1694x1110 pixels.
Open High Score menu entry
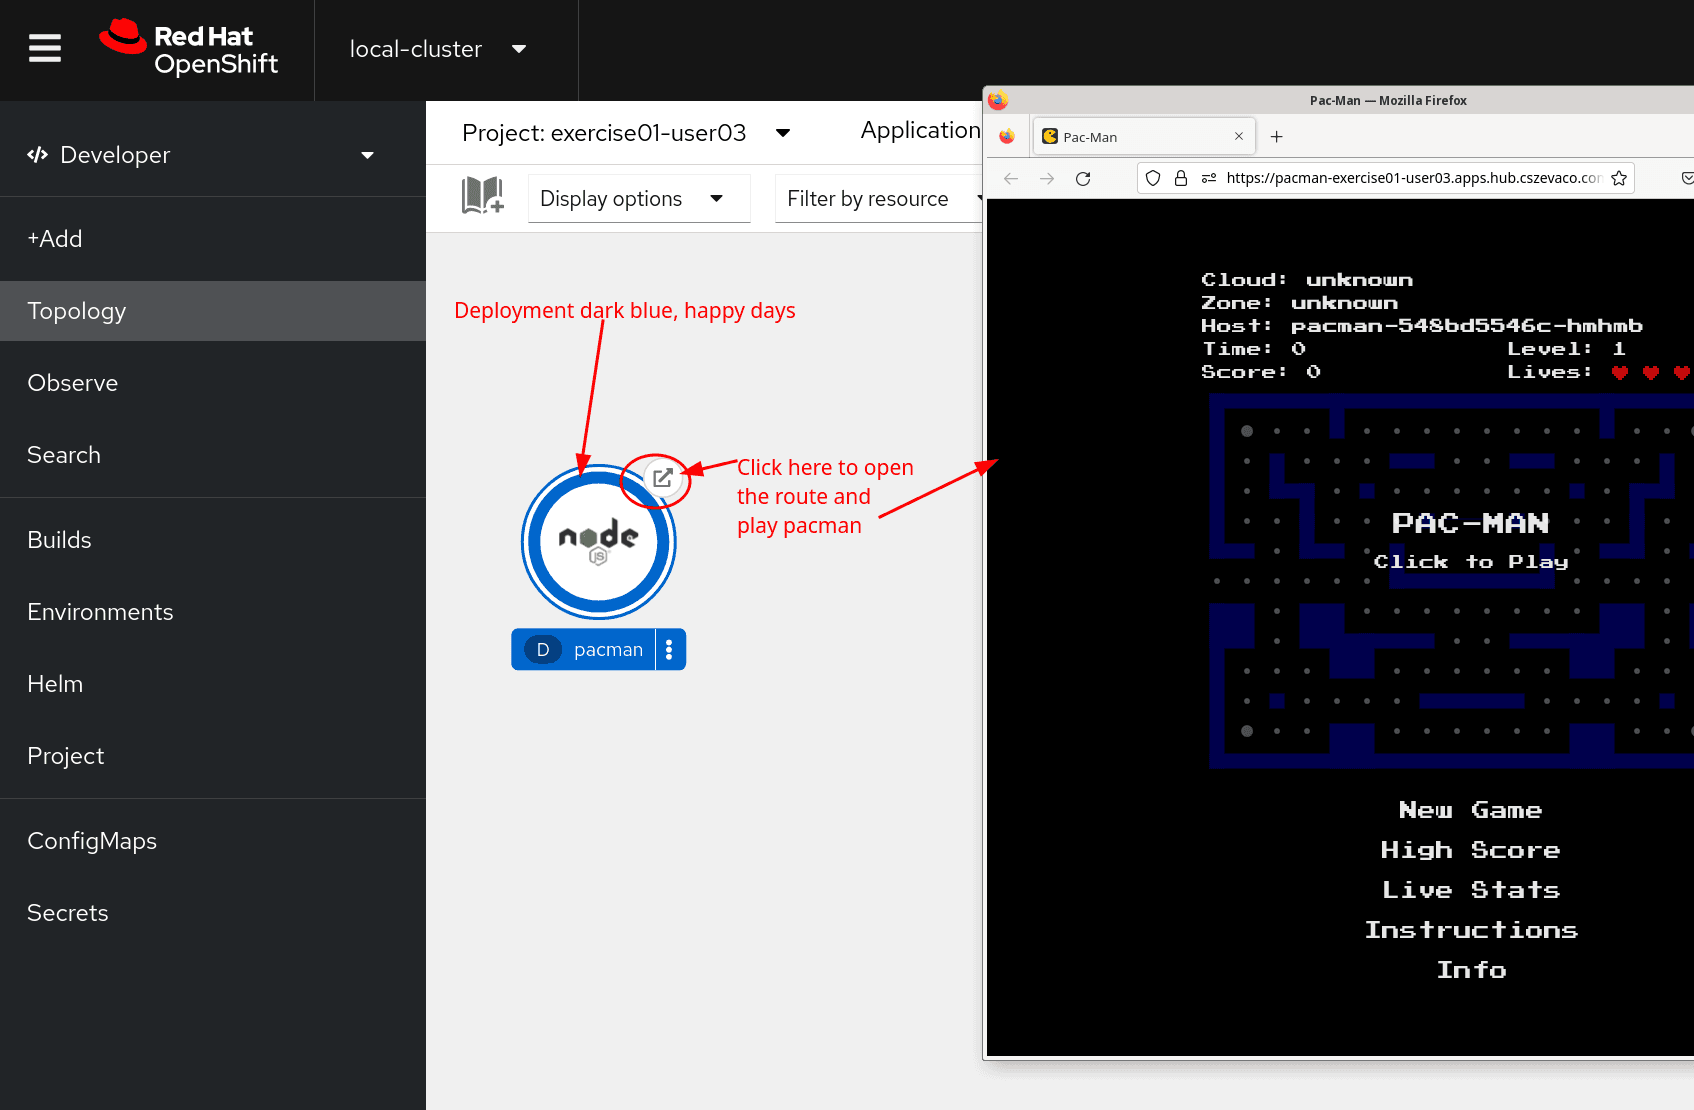pyautogui.click(x=1470, y=850)
